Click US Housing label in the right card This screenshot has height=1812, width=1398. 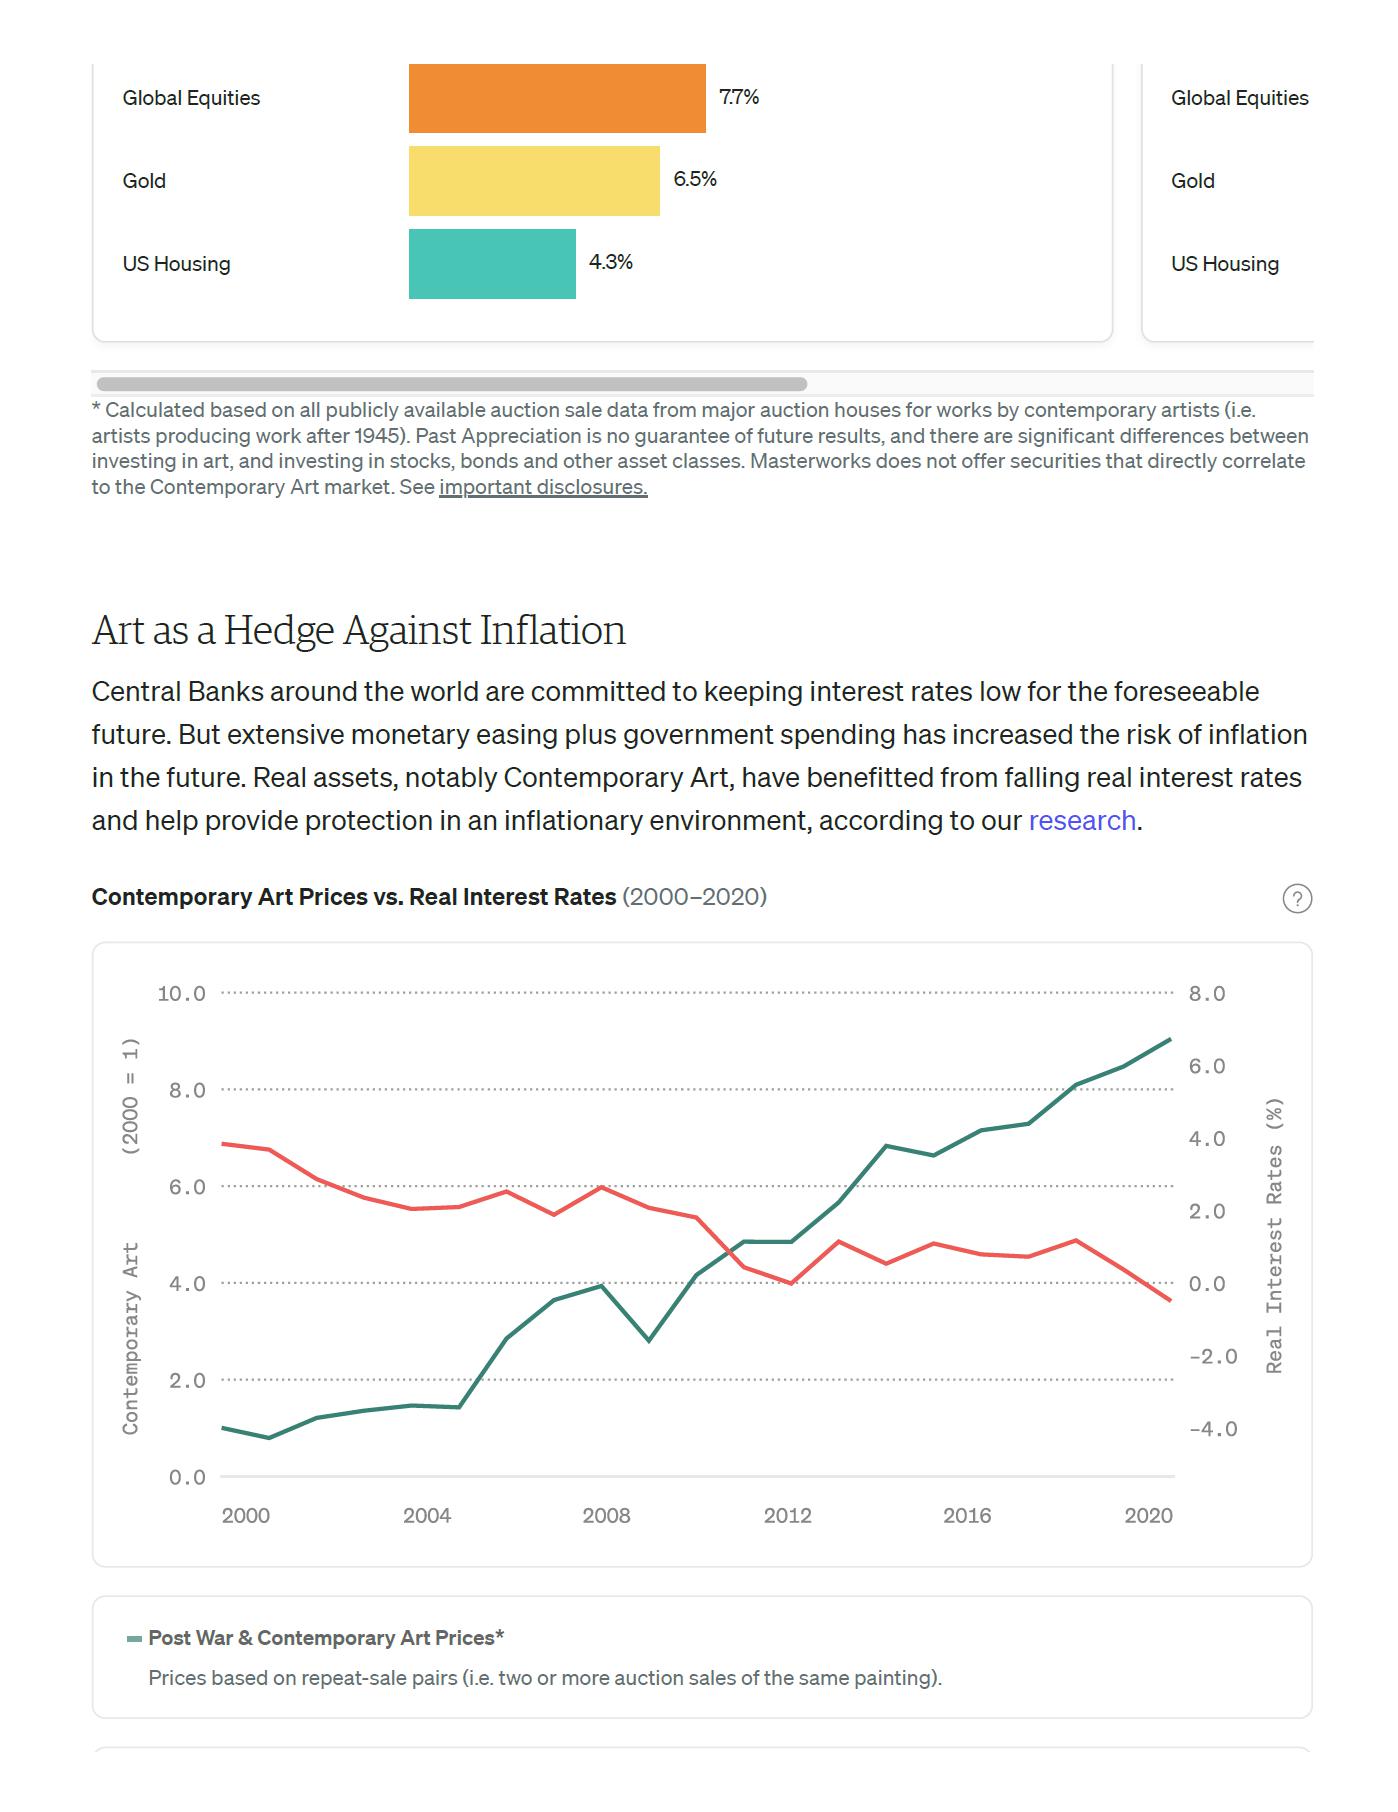click(1224, 264)
